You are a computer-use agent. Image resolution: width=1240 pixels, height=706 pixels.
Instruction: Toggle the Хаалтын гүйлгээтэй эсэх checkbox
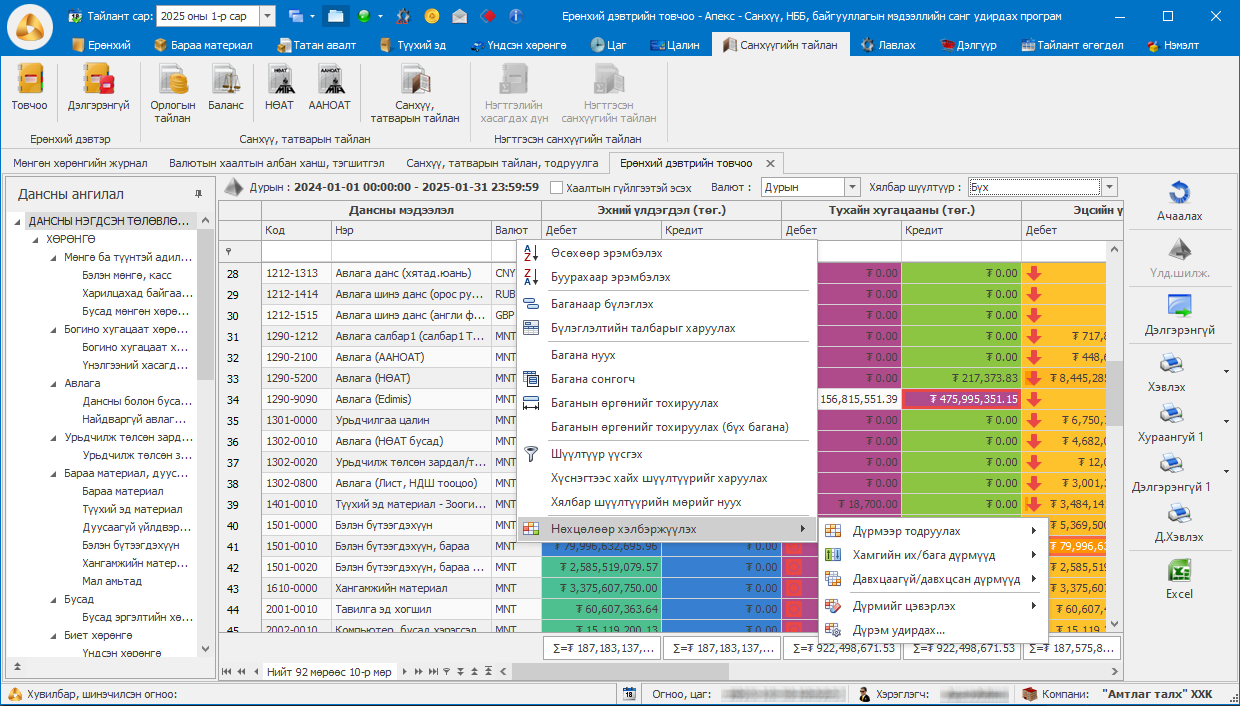(x=556, y=187)
